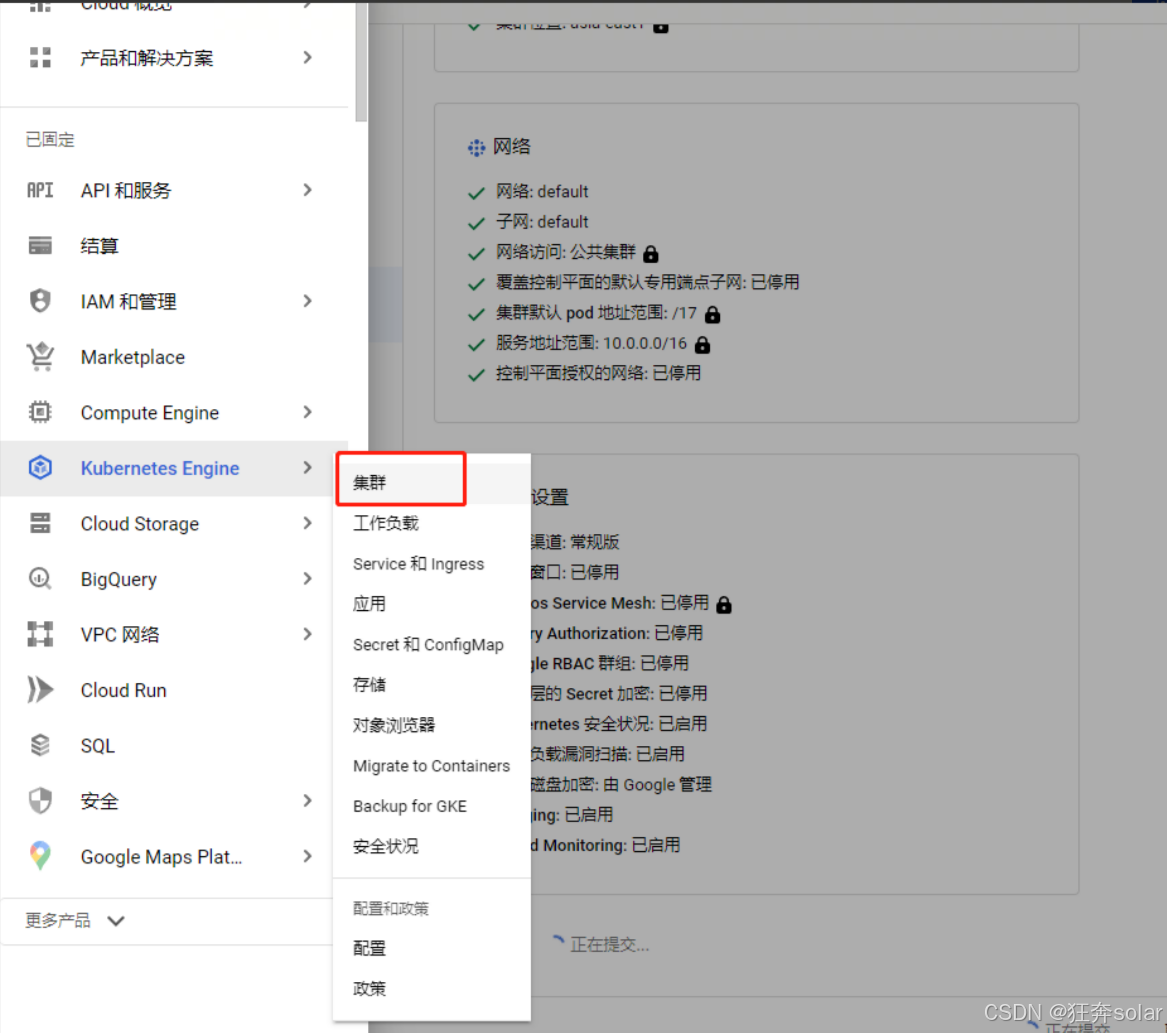The width and height of the screenshot is (1167, 1033).
Task: Click the lock icon beside 网络访问: 公共集群
Action: 650,254
